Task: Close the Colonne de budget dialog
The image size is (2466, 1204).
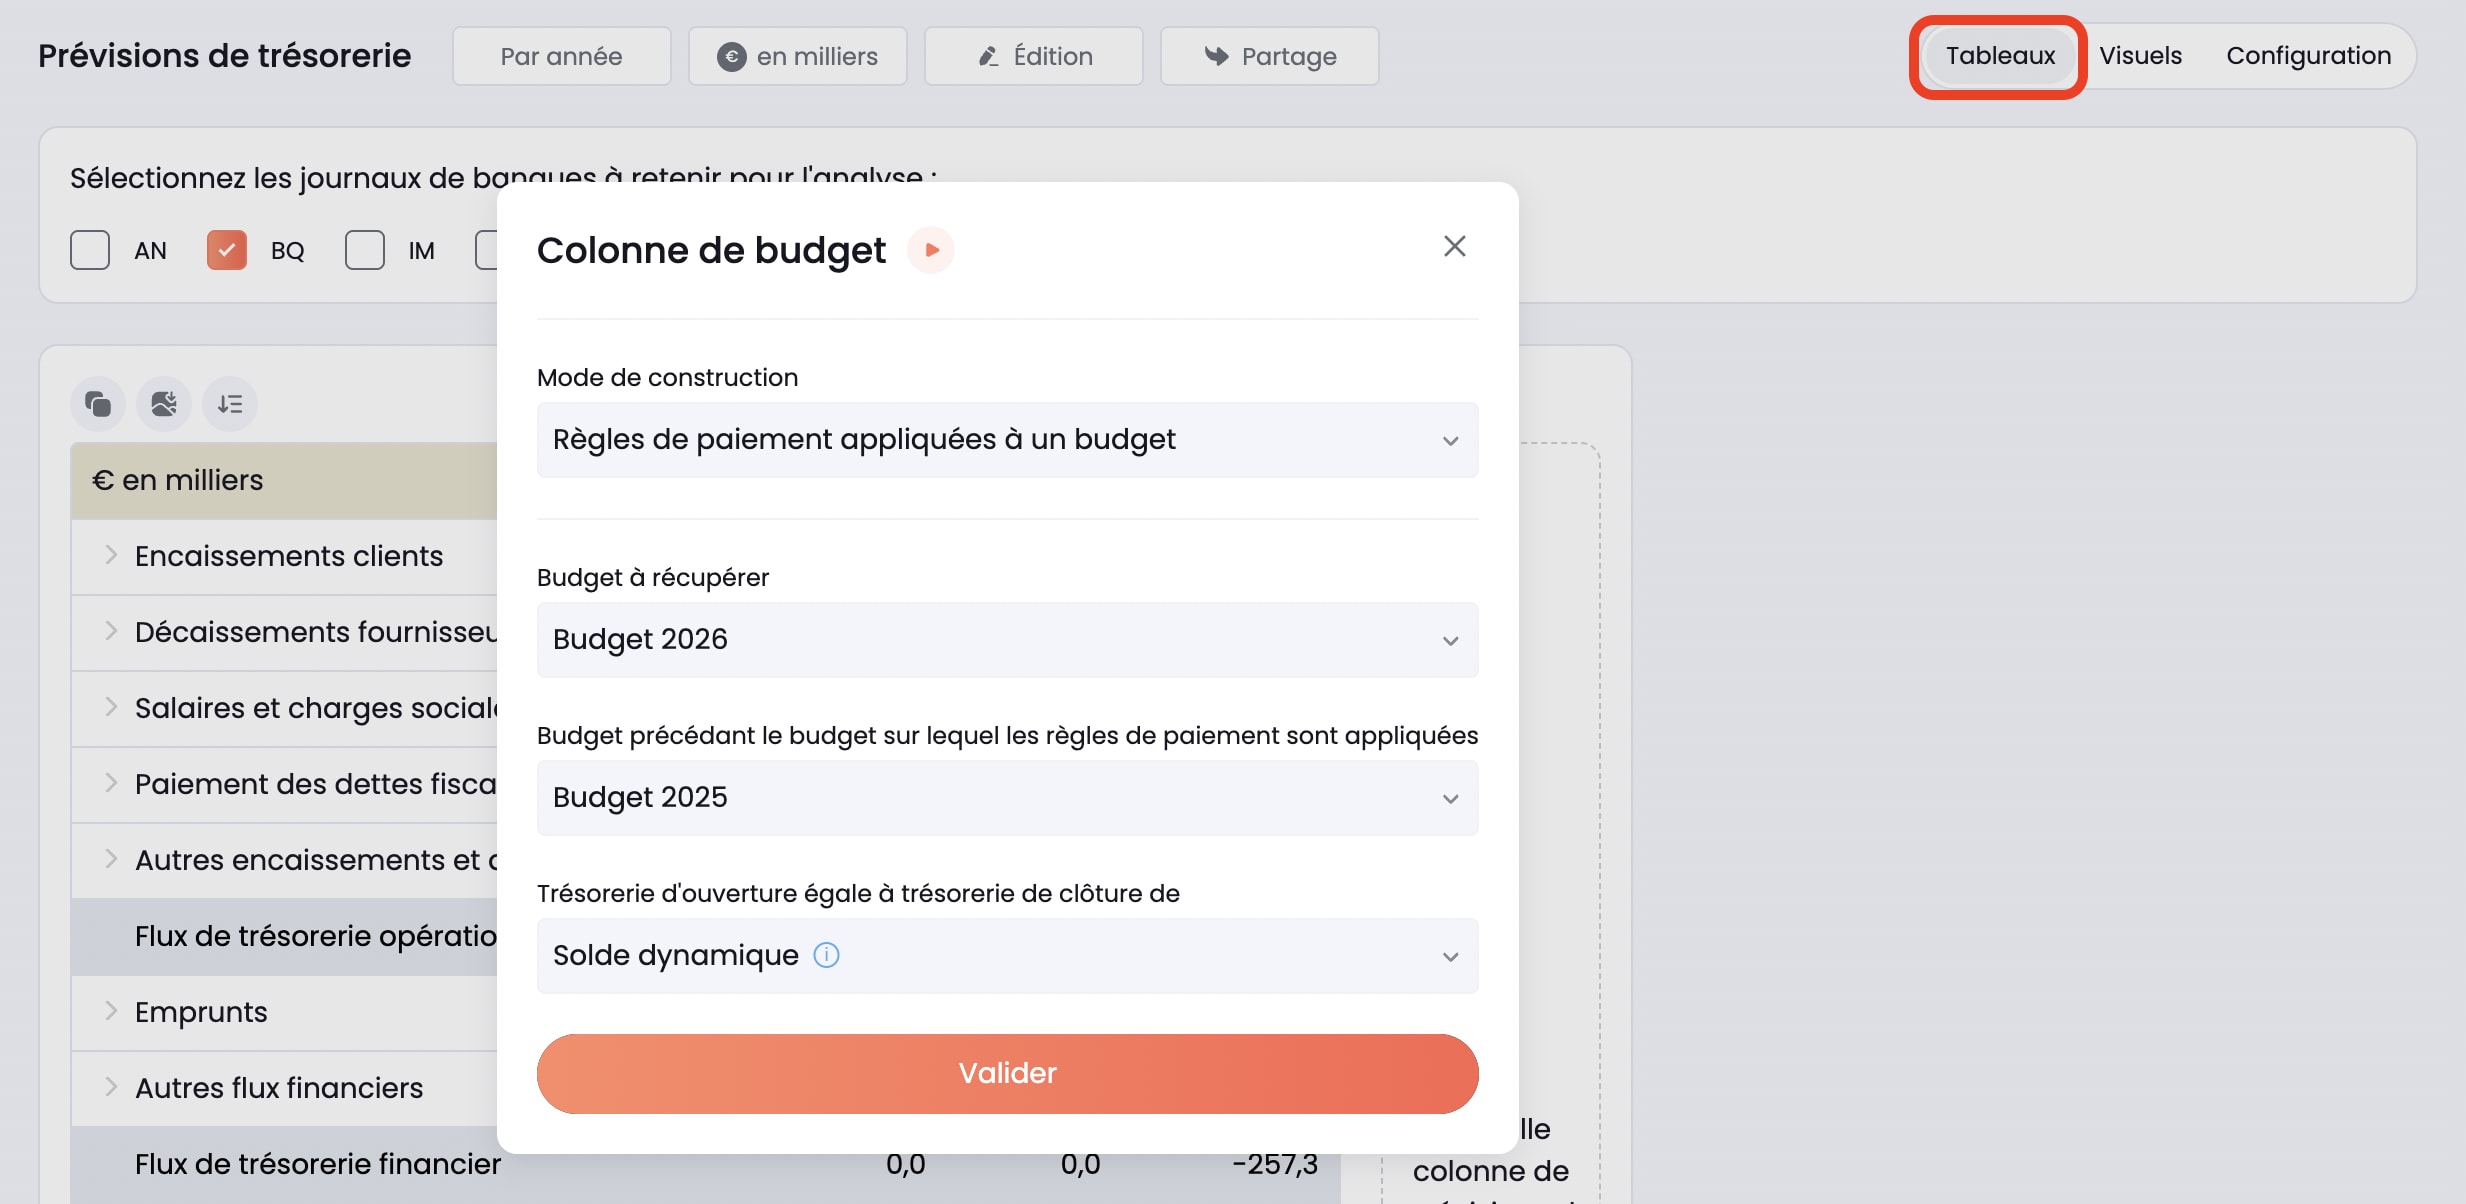Action: pos(1454,246)
